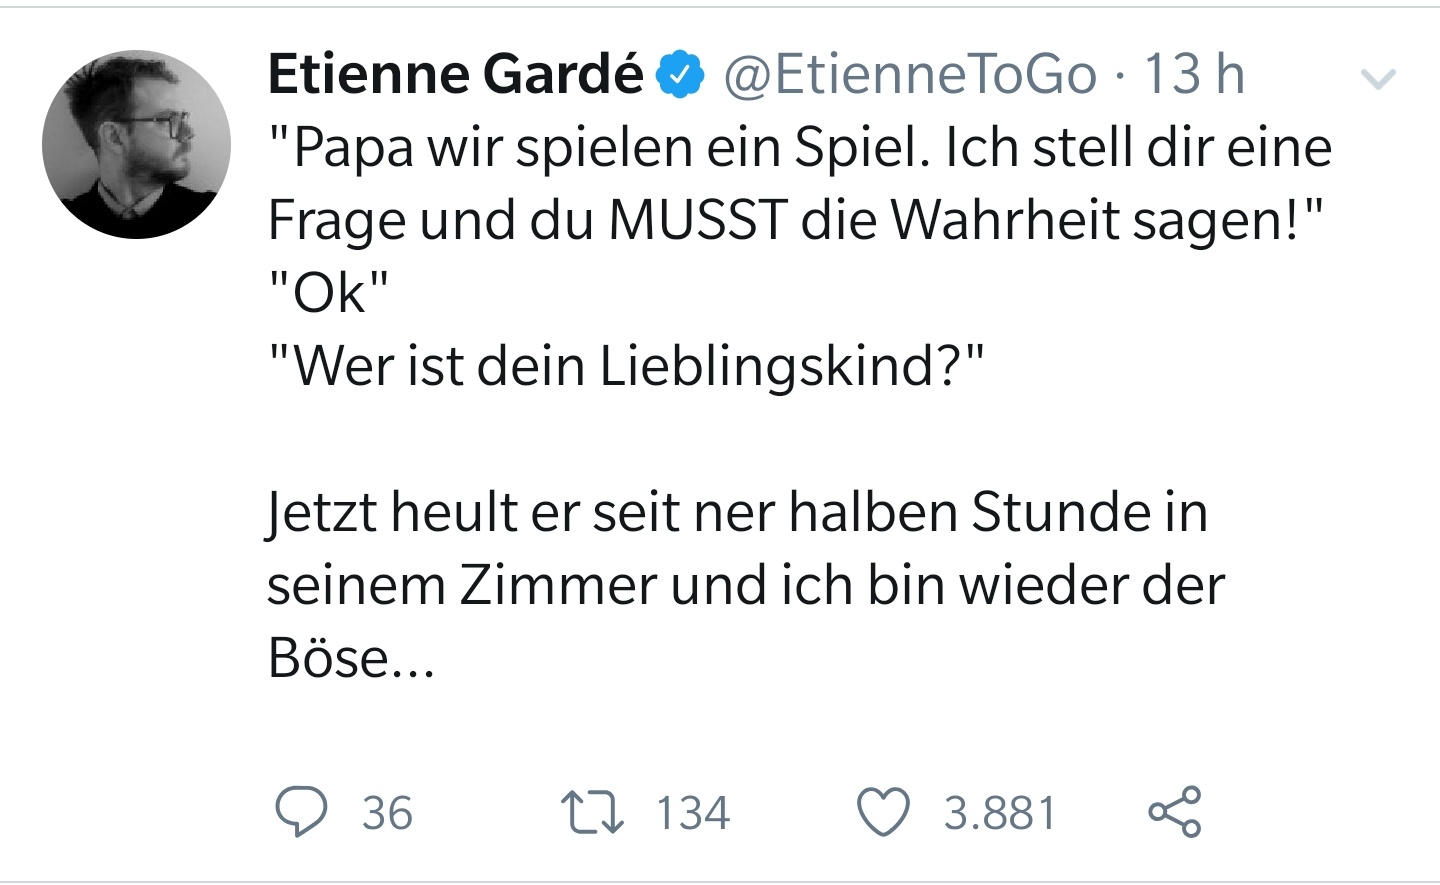The width and height of the screenshot is (1440, 885).
Task: Click the display name Etienne Gardé
Action: tap(455, 75)
